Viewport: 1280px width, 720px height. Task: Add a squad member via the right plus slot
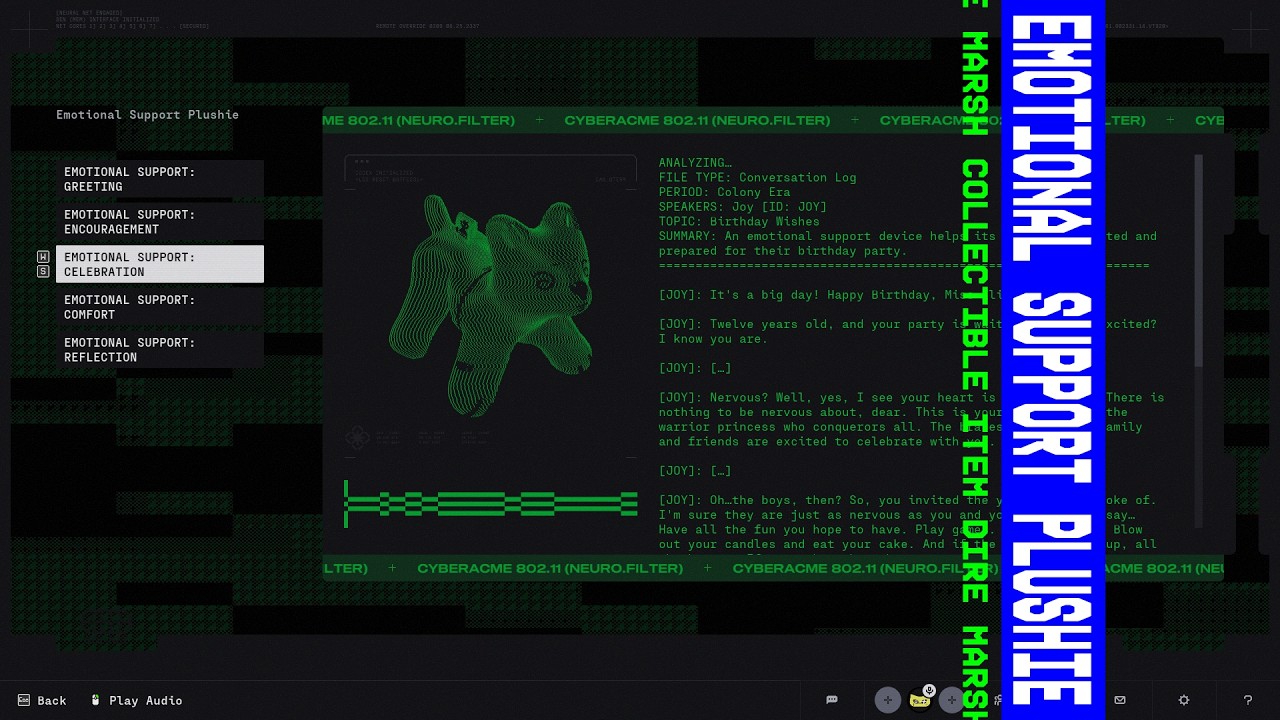coord(952,700)
